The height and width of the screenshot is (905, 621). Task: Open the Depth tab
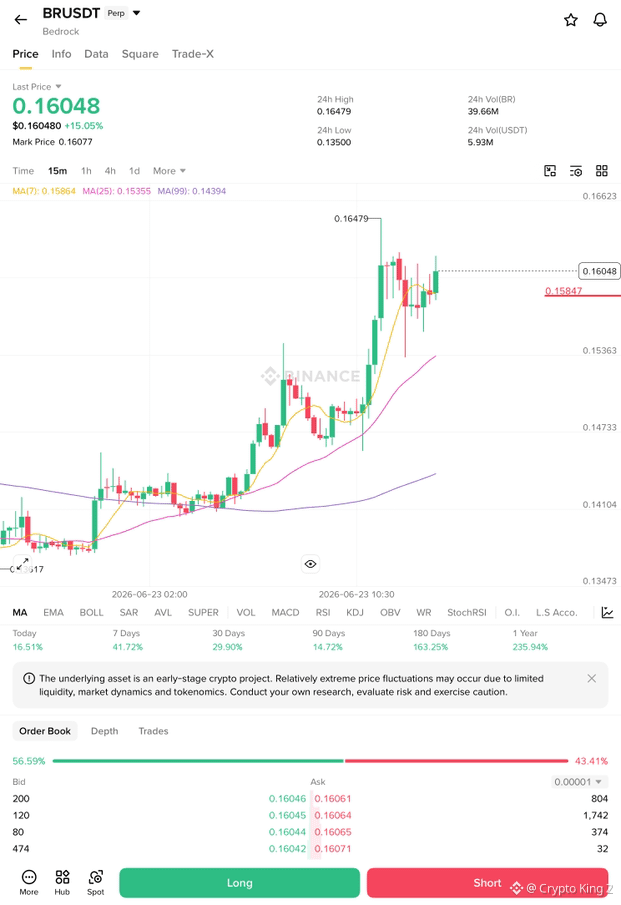coord(104,731)
